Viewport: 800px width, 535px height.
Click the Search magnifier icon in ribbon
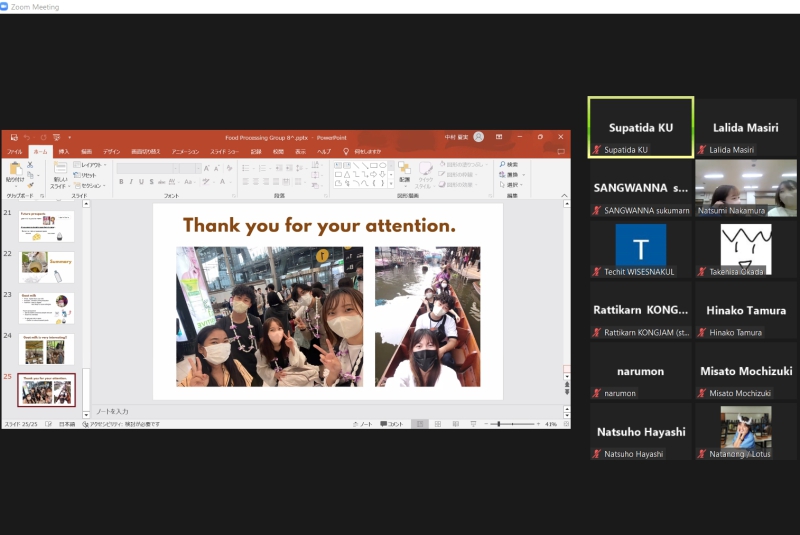[x=500, y=164]
